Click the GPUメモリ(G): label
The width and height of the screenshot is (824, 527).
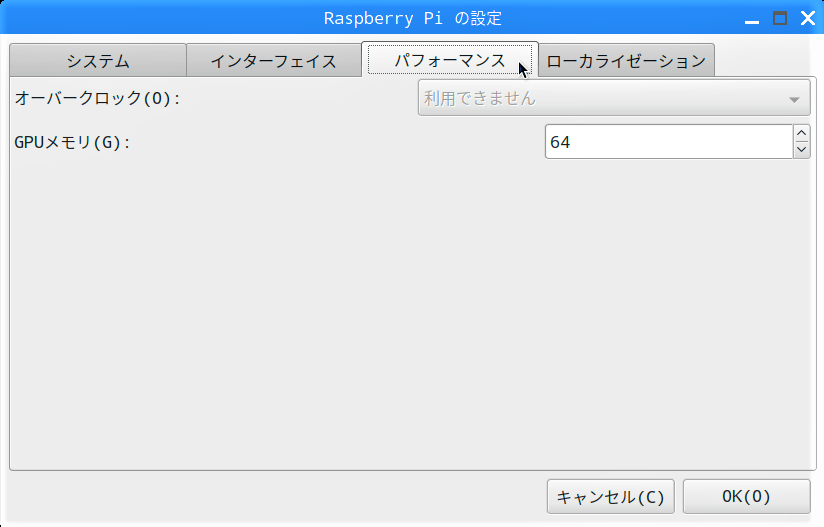tap(72, 142)
